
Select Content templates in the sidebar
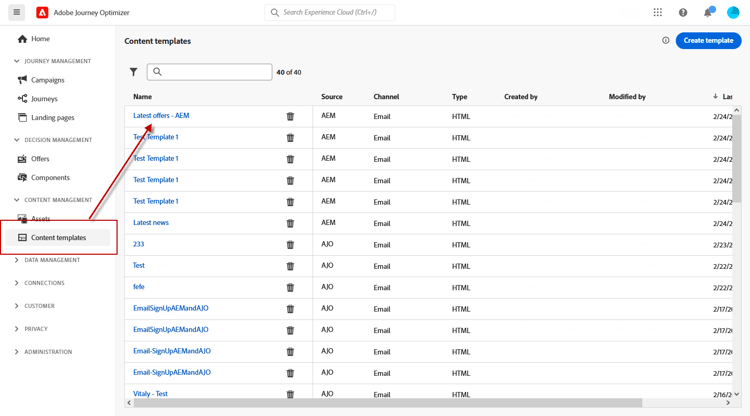58,238
